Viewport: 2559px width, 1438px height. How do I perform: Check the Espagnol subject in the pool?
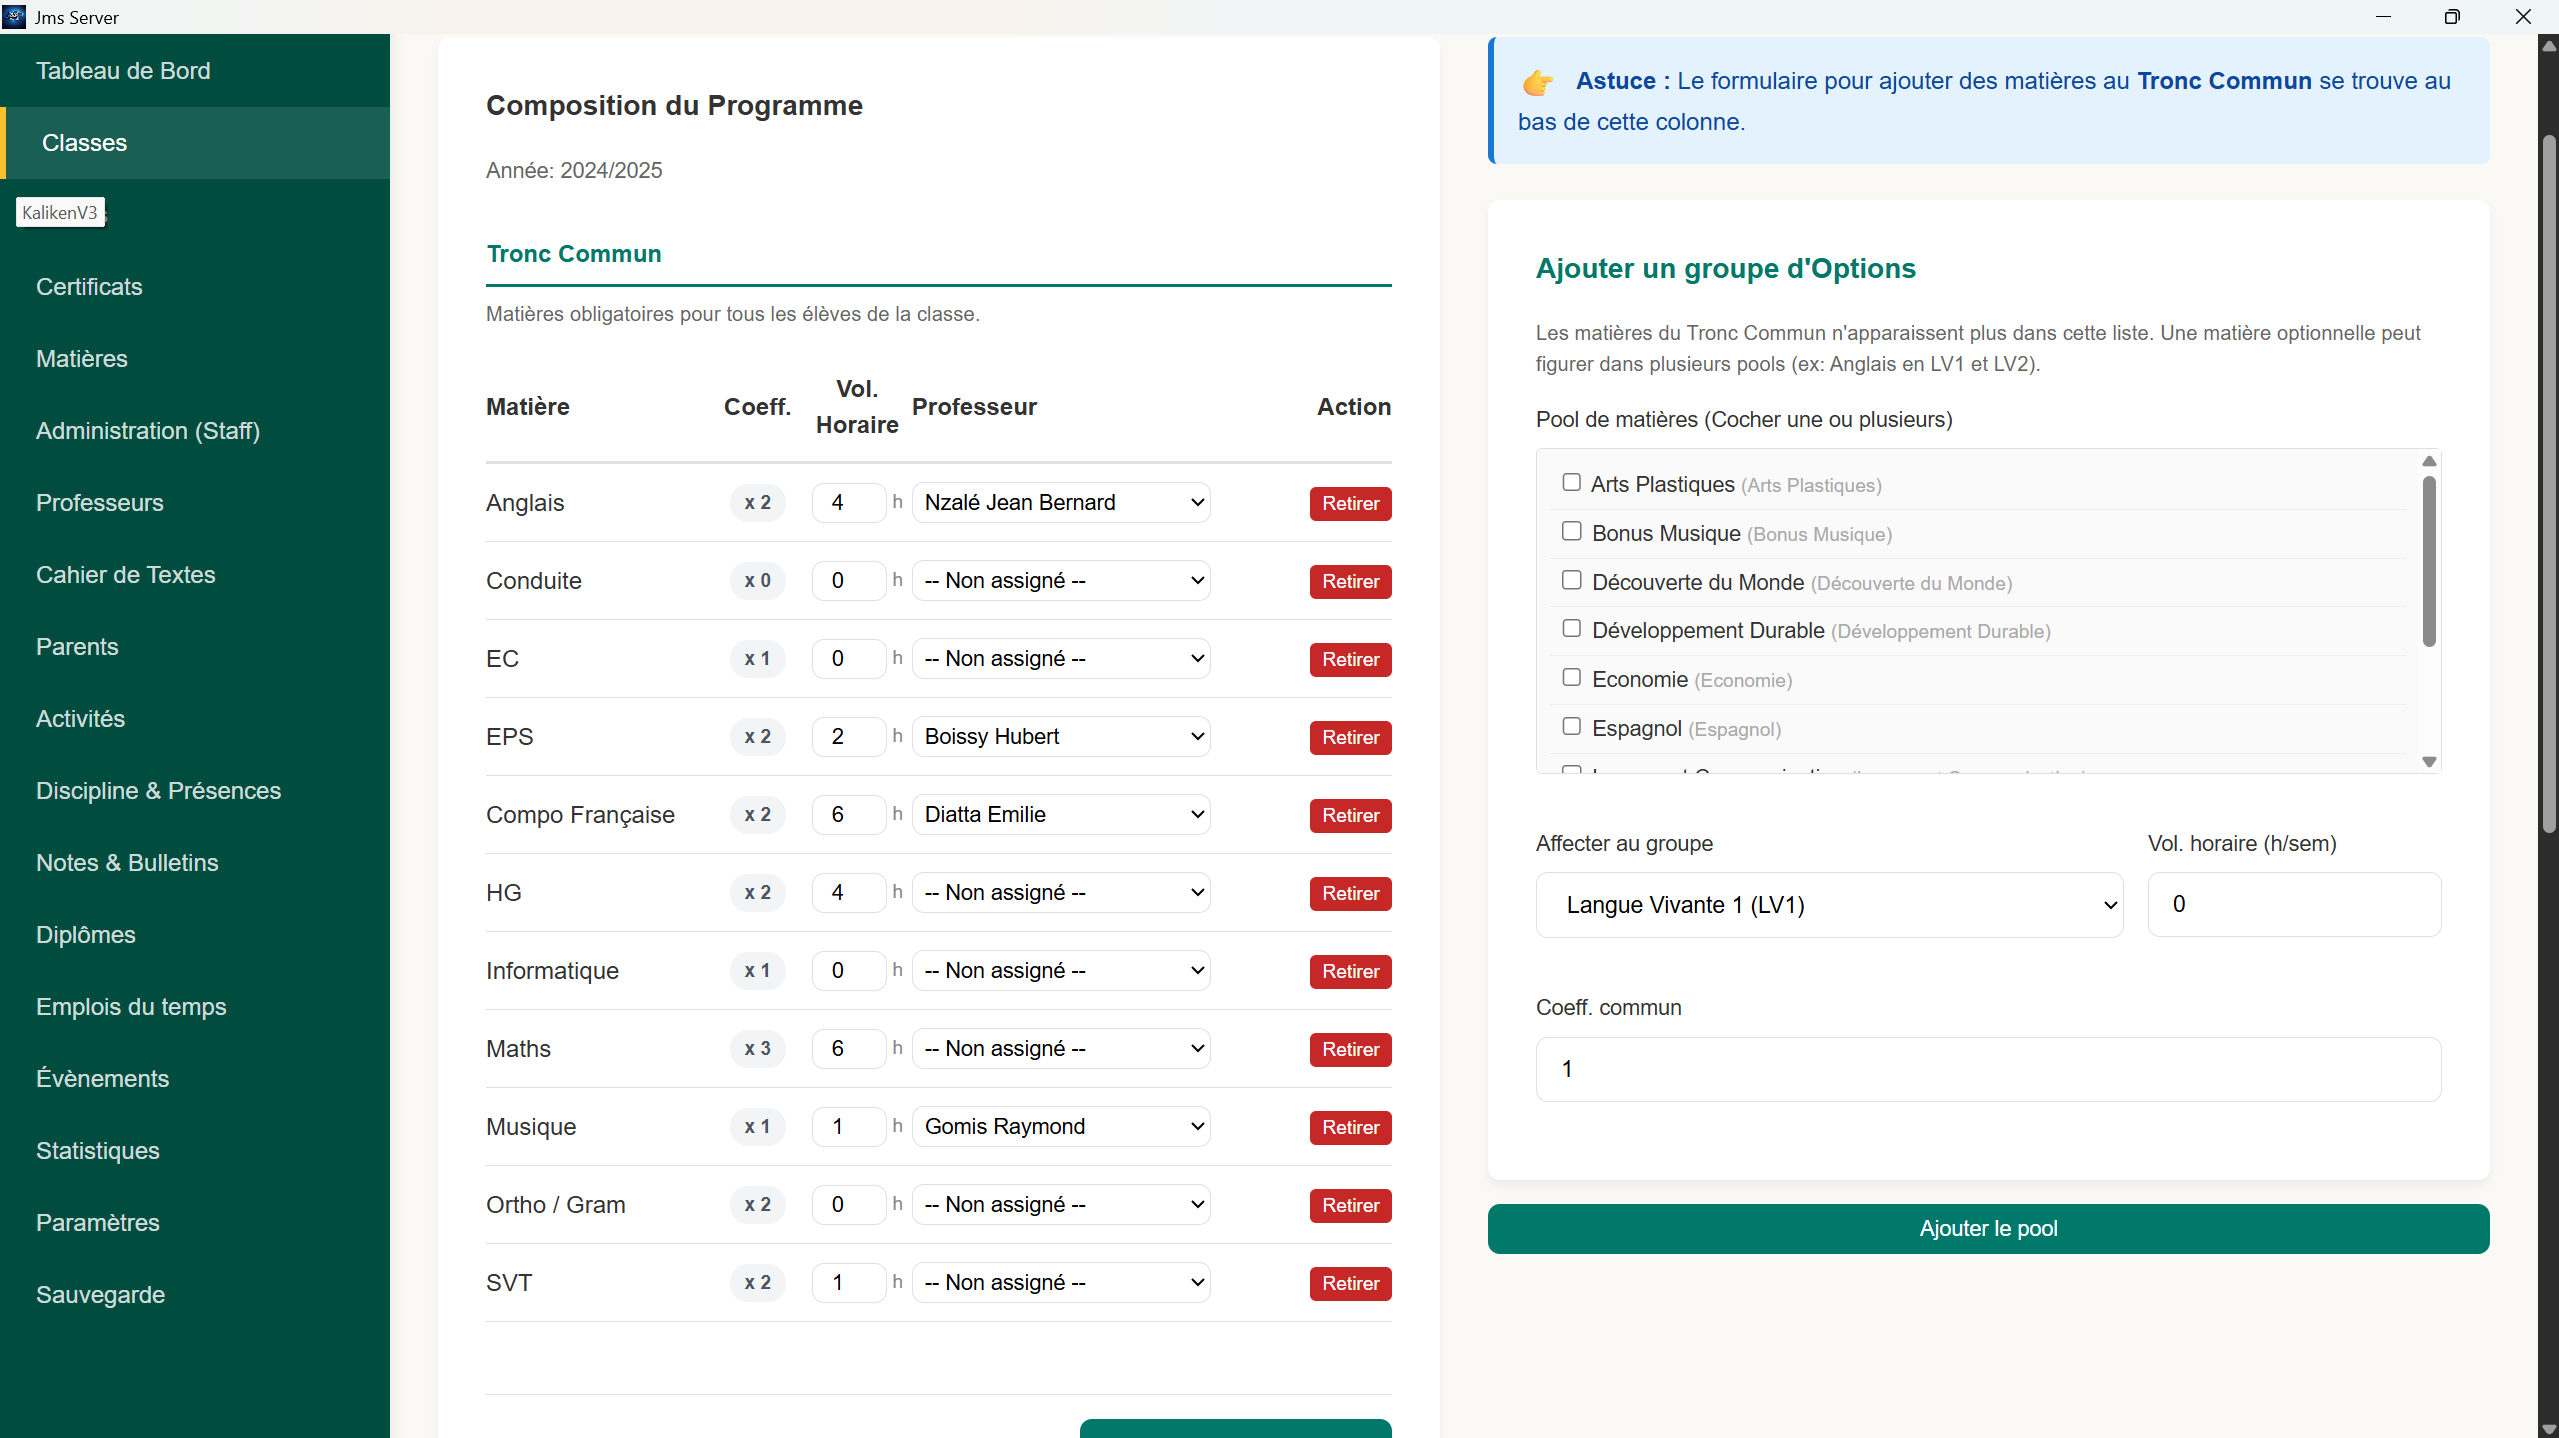[x=1571, y=726]
